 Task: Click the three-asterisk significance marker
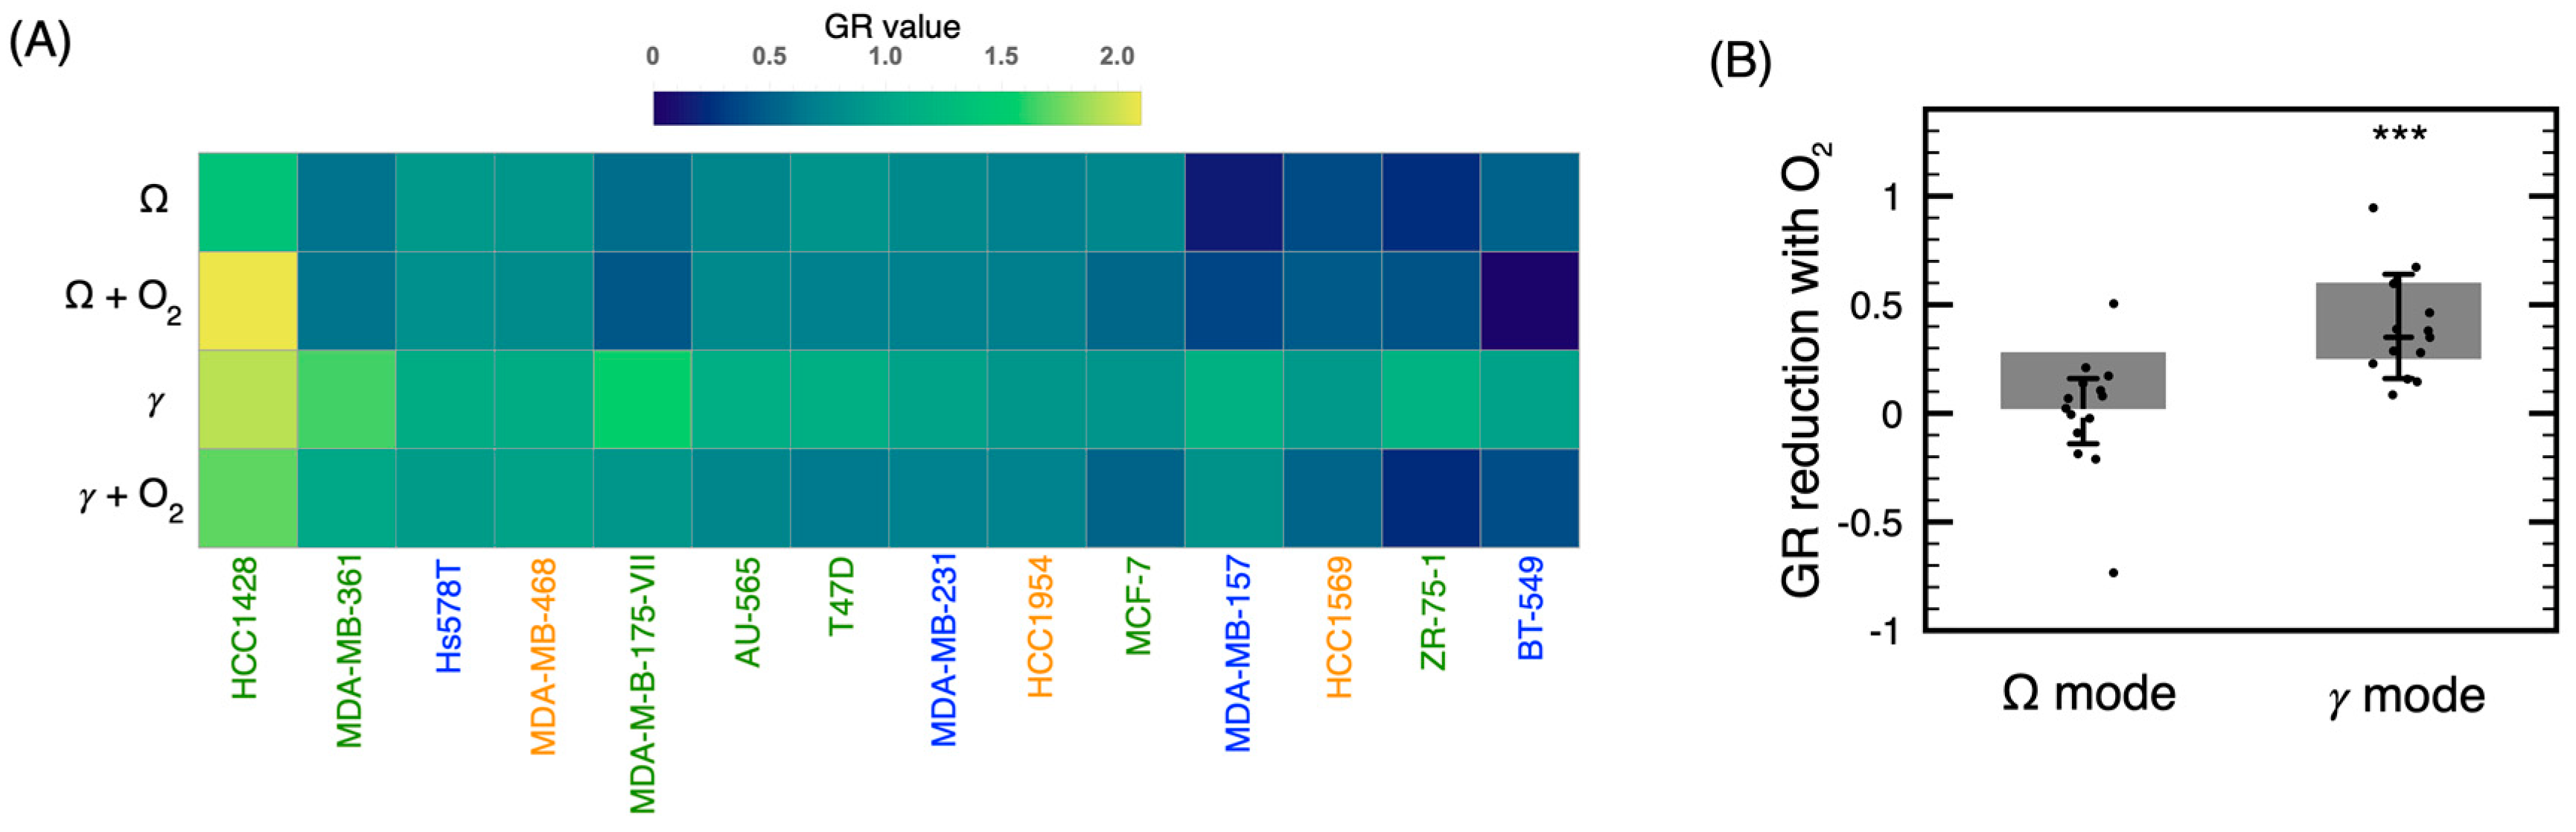point(2399,135)
